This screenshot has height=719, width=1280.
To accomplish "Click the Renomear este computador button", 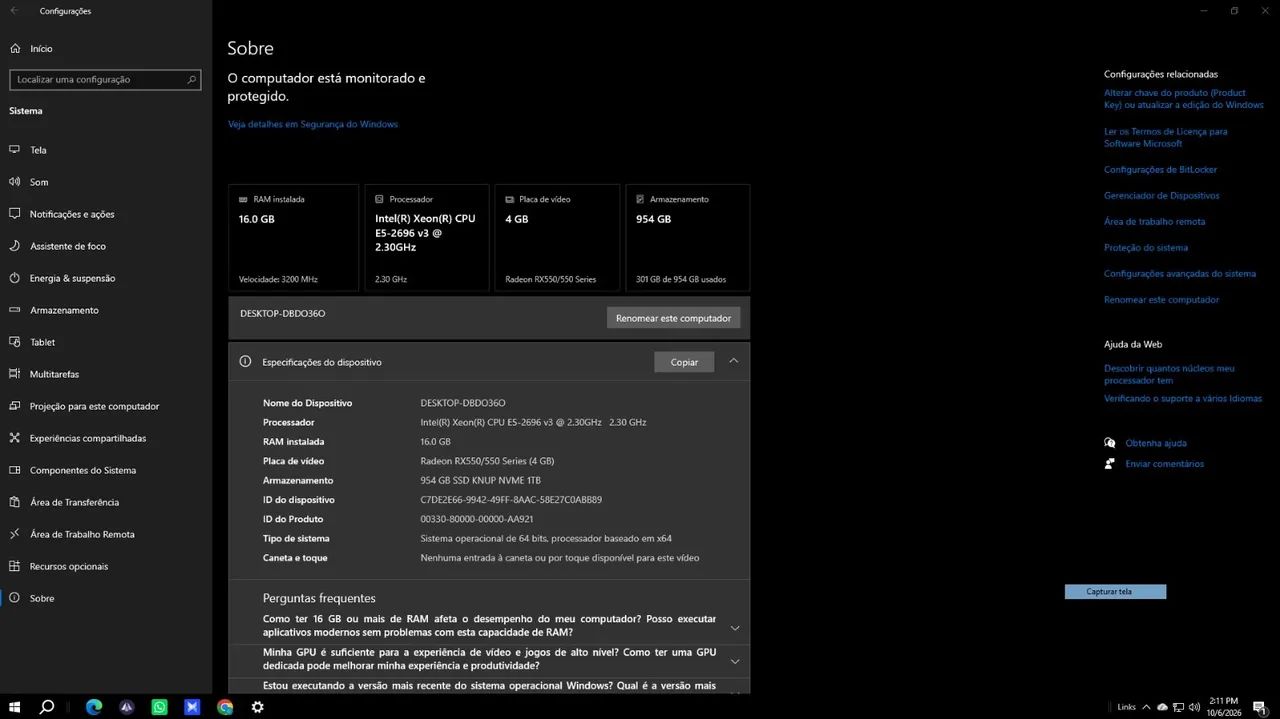I will [673, 318].
